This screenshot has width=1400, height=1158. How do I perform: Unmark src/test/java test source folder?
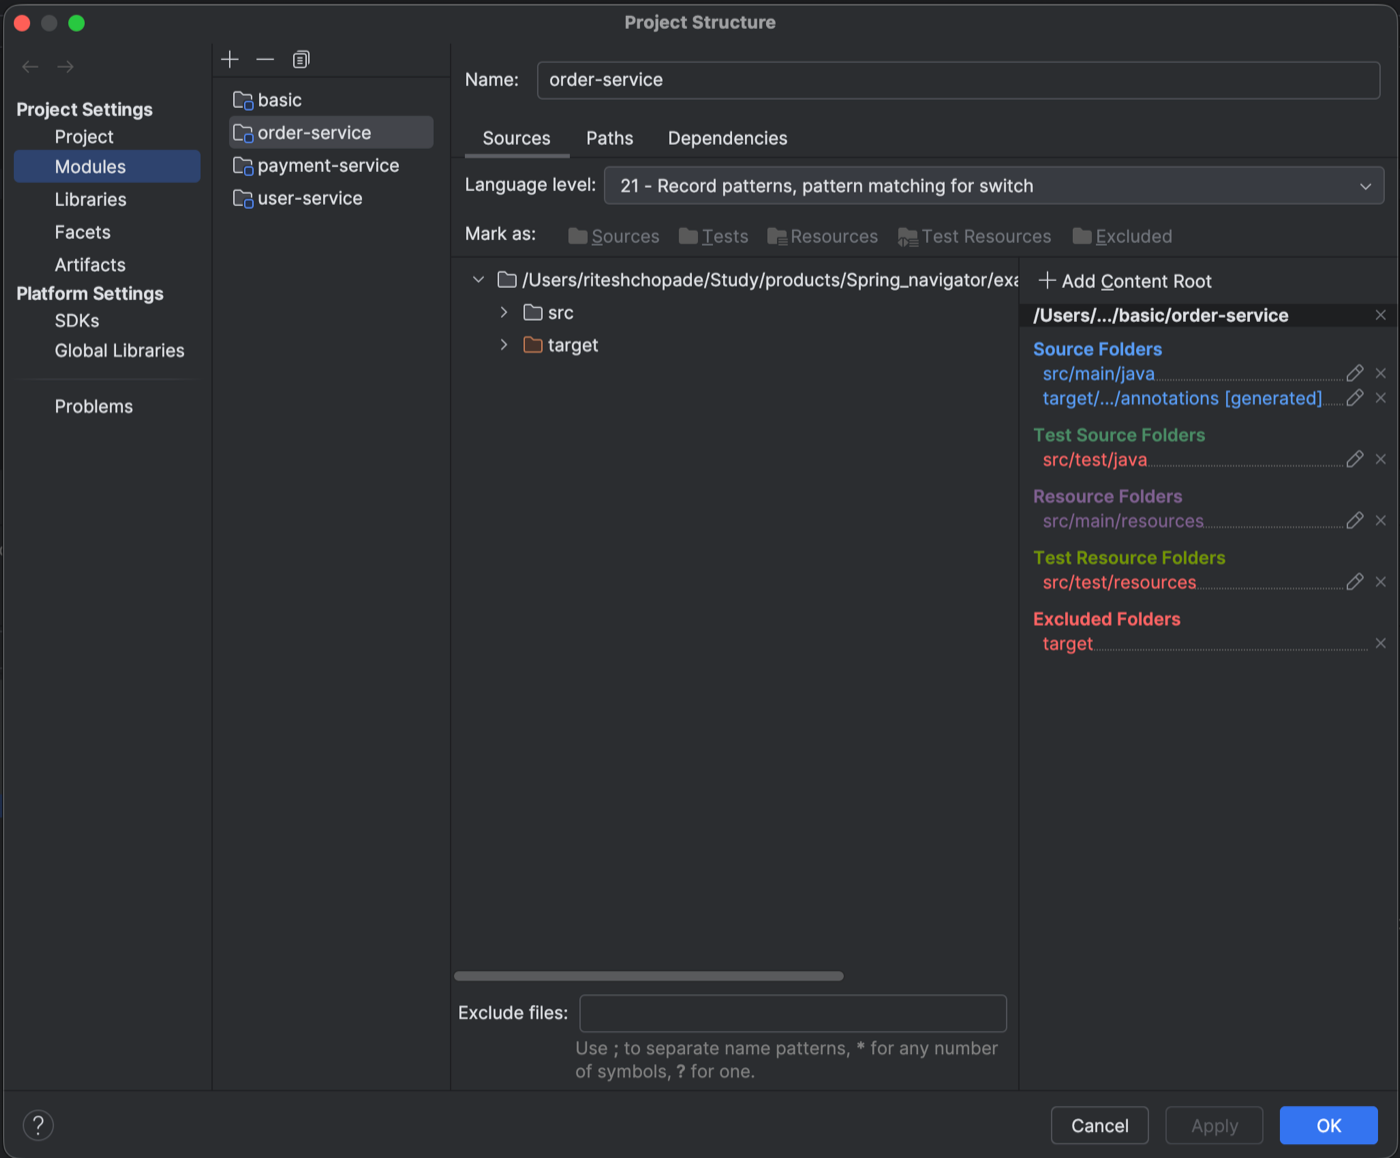coord(1381,459)
